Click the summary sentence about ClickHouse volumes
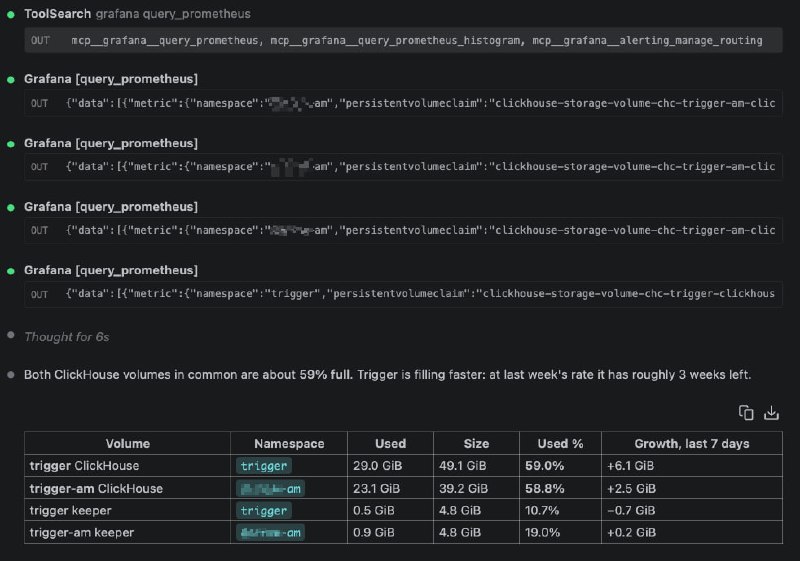 coord(388,375)
